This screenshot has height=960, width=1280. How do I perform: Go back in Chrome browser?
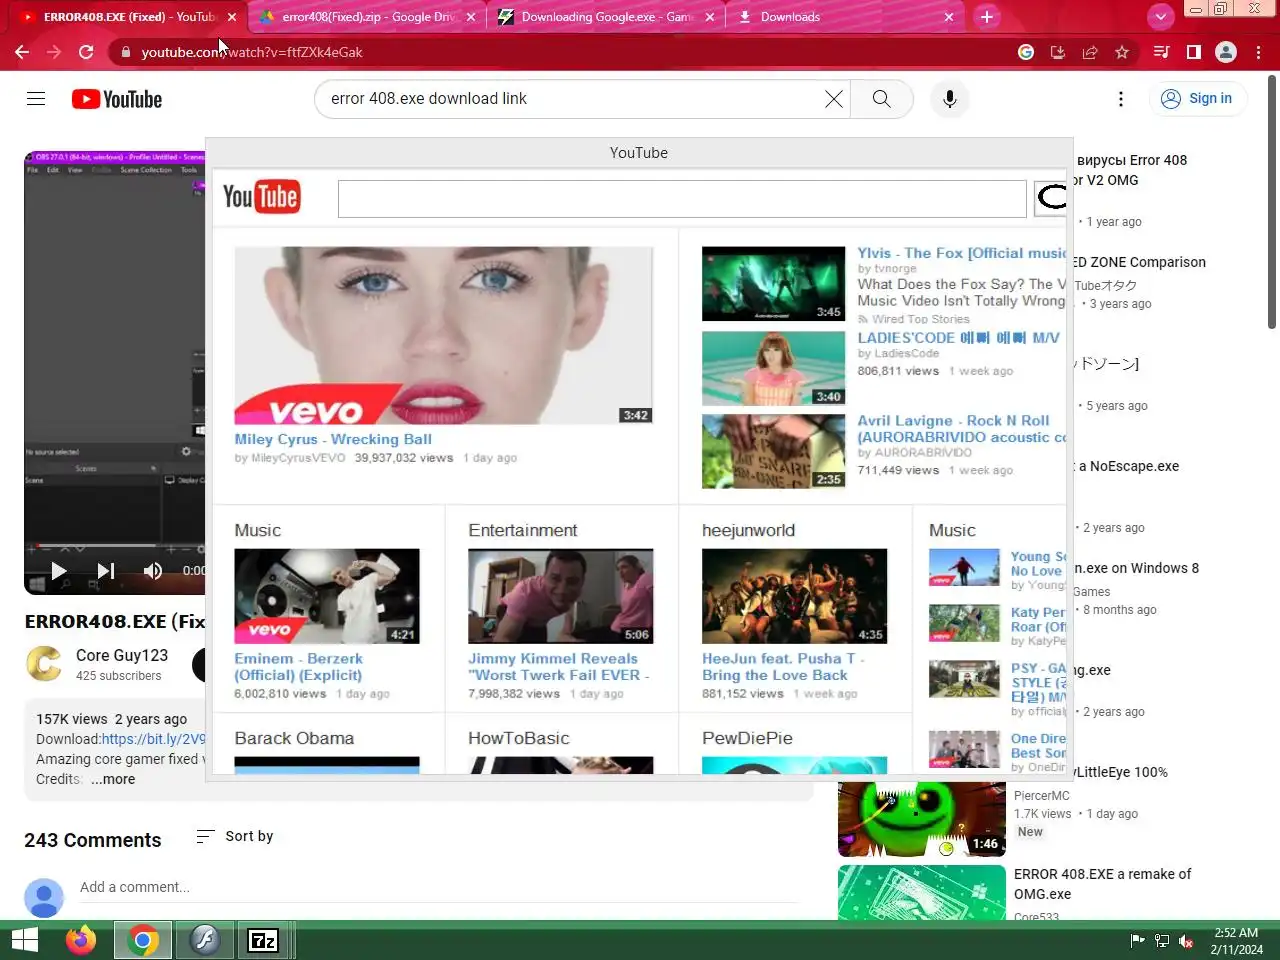tap(22, 52)
